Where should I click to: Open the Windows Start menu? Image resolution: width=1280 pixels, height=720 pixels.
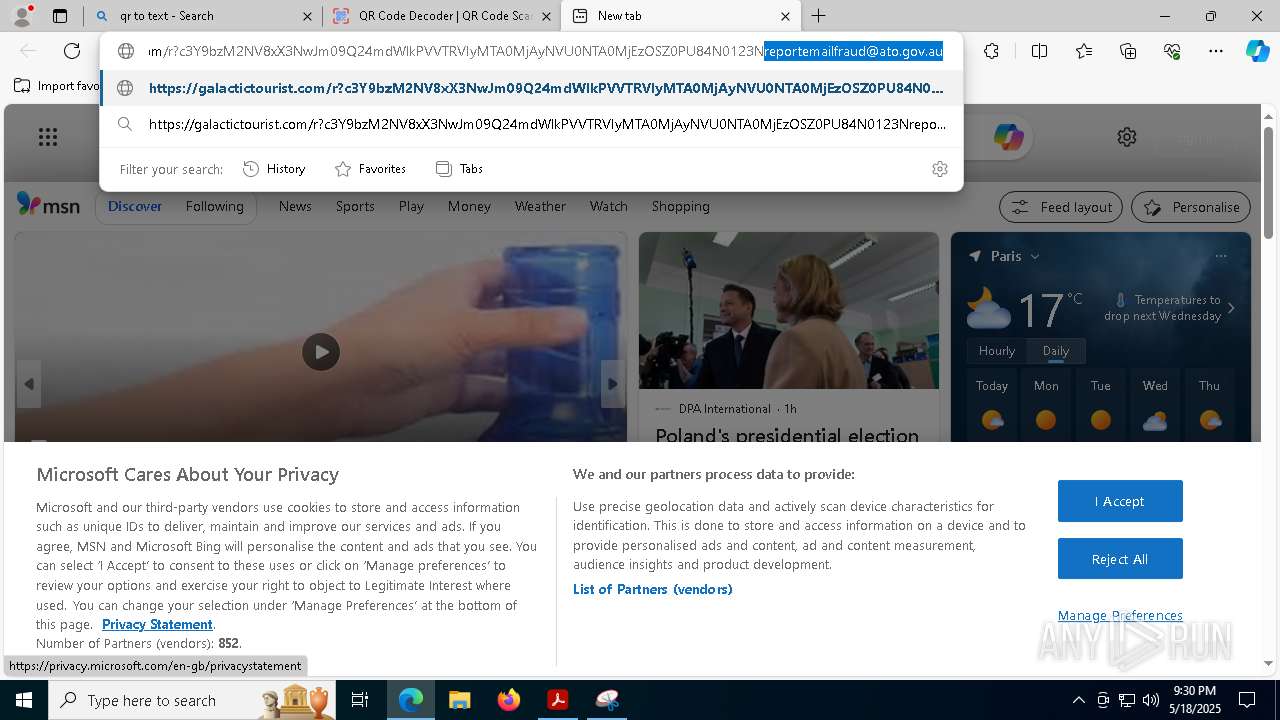click(24, 700)
